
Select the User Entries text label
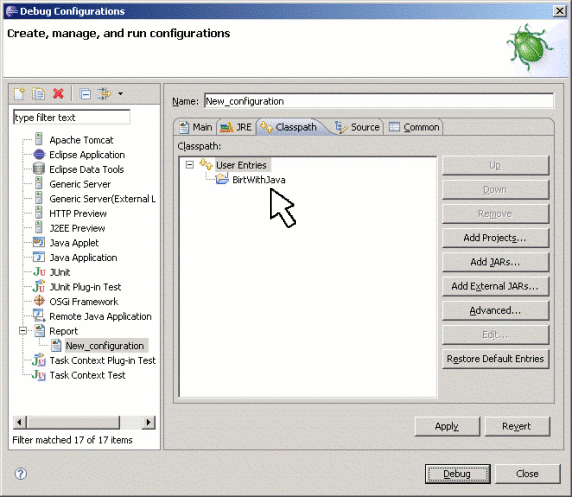pyautogui.click(x=241, y=165)
